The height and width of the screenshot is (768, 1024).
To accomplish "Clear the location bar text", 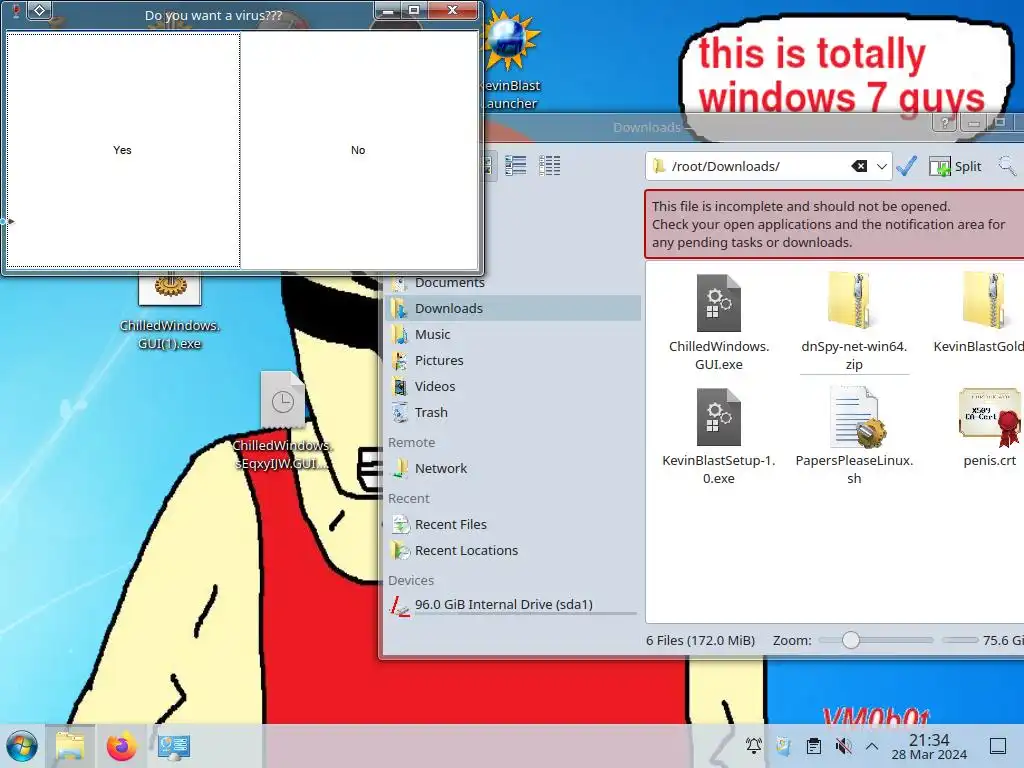I will pyautogui.click(x=859, y=167).
